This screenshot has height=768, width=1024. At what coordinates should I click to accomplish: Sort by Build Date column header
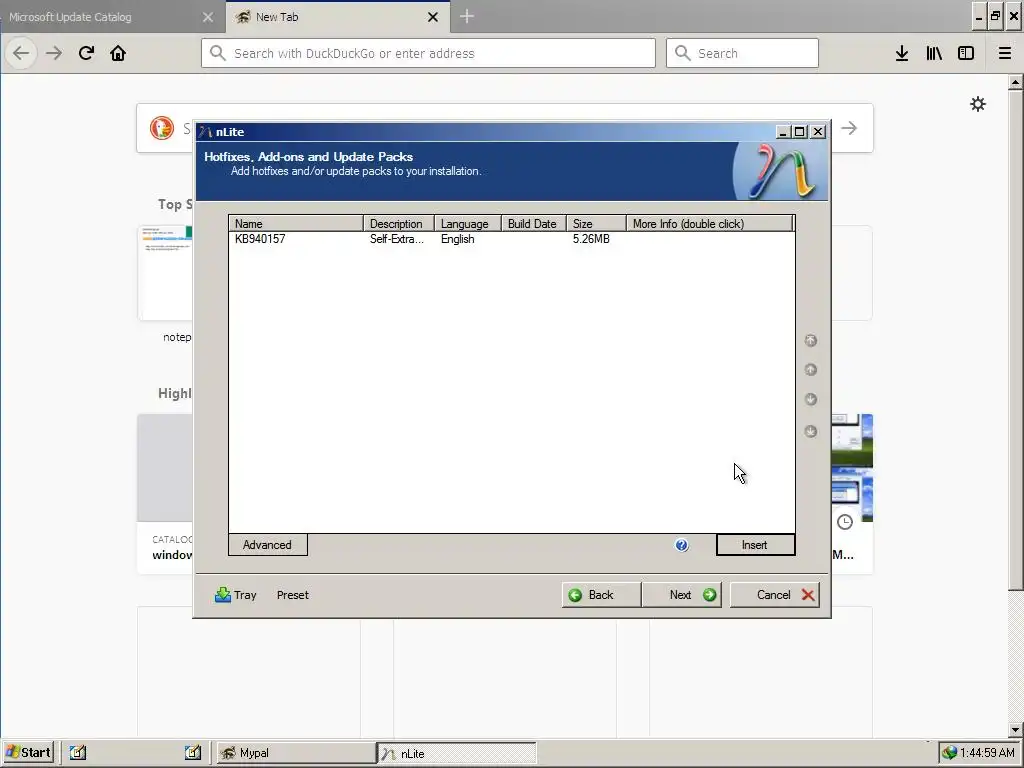click(x=534, y=223)
